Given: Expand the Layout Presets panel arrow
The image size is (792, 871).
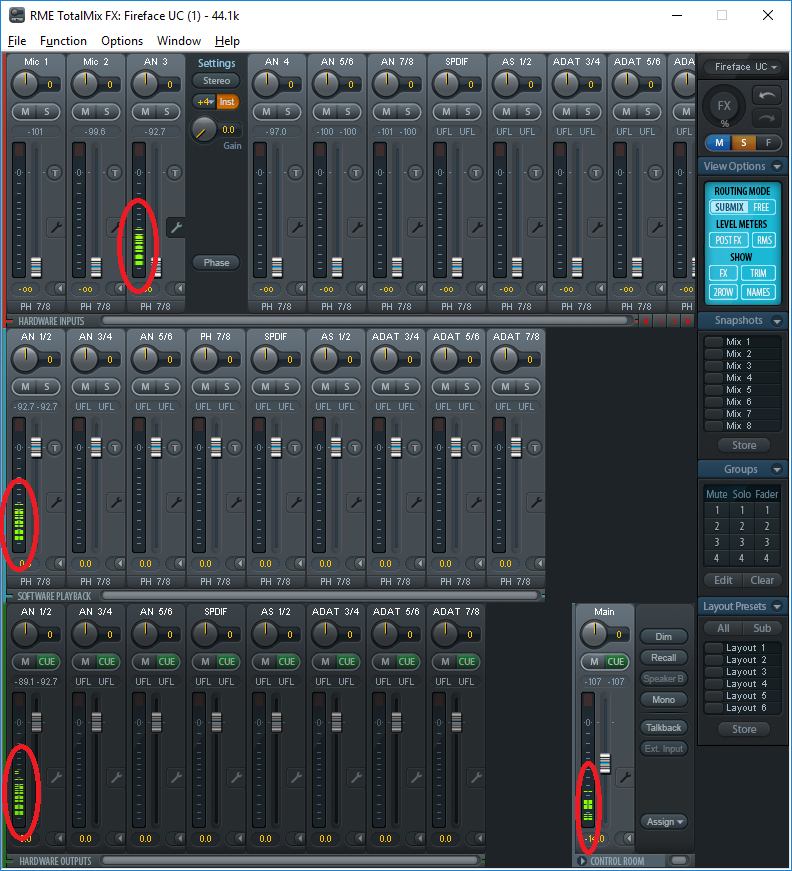Looking at the screenshot, I should 776,606.
